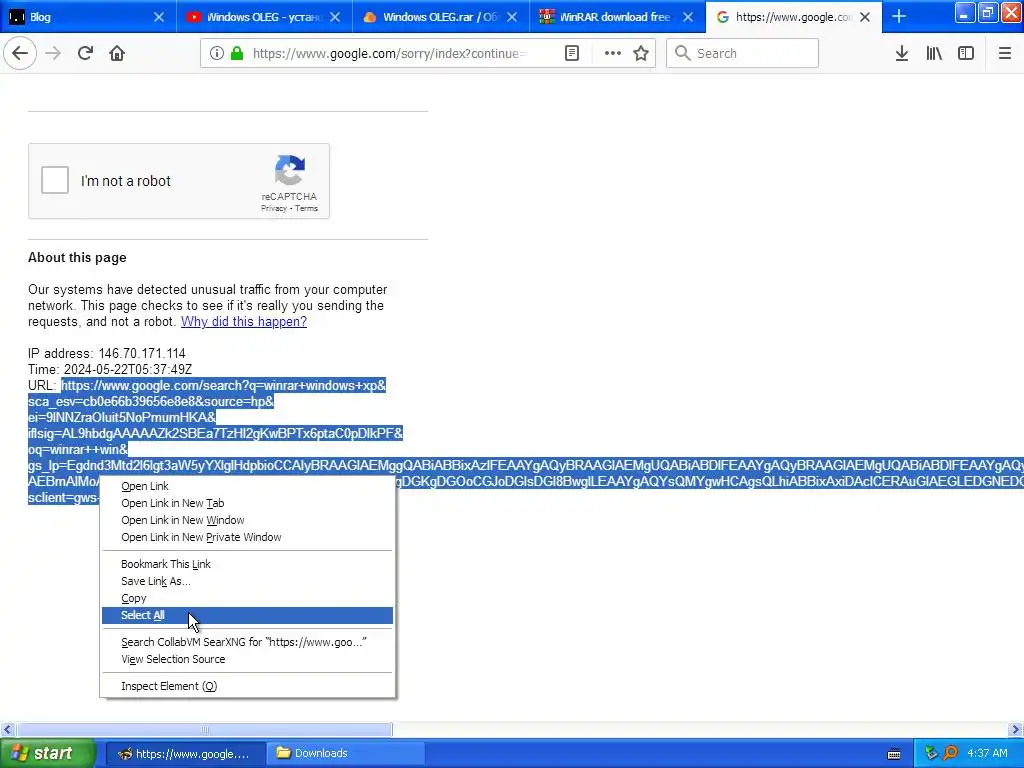Choose View Selection Source
The image size is (1024, 768).
tap(248, 659)
